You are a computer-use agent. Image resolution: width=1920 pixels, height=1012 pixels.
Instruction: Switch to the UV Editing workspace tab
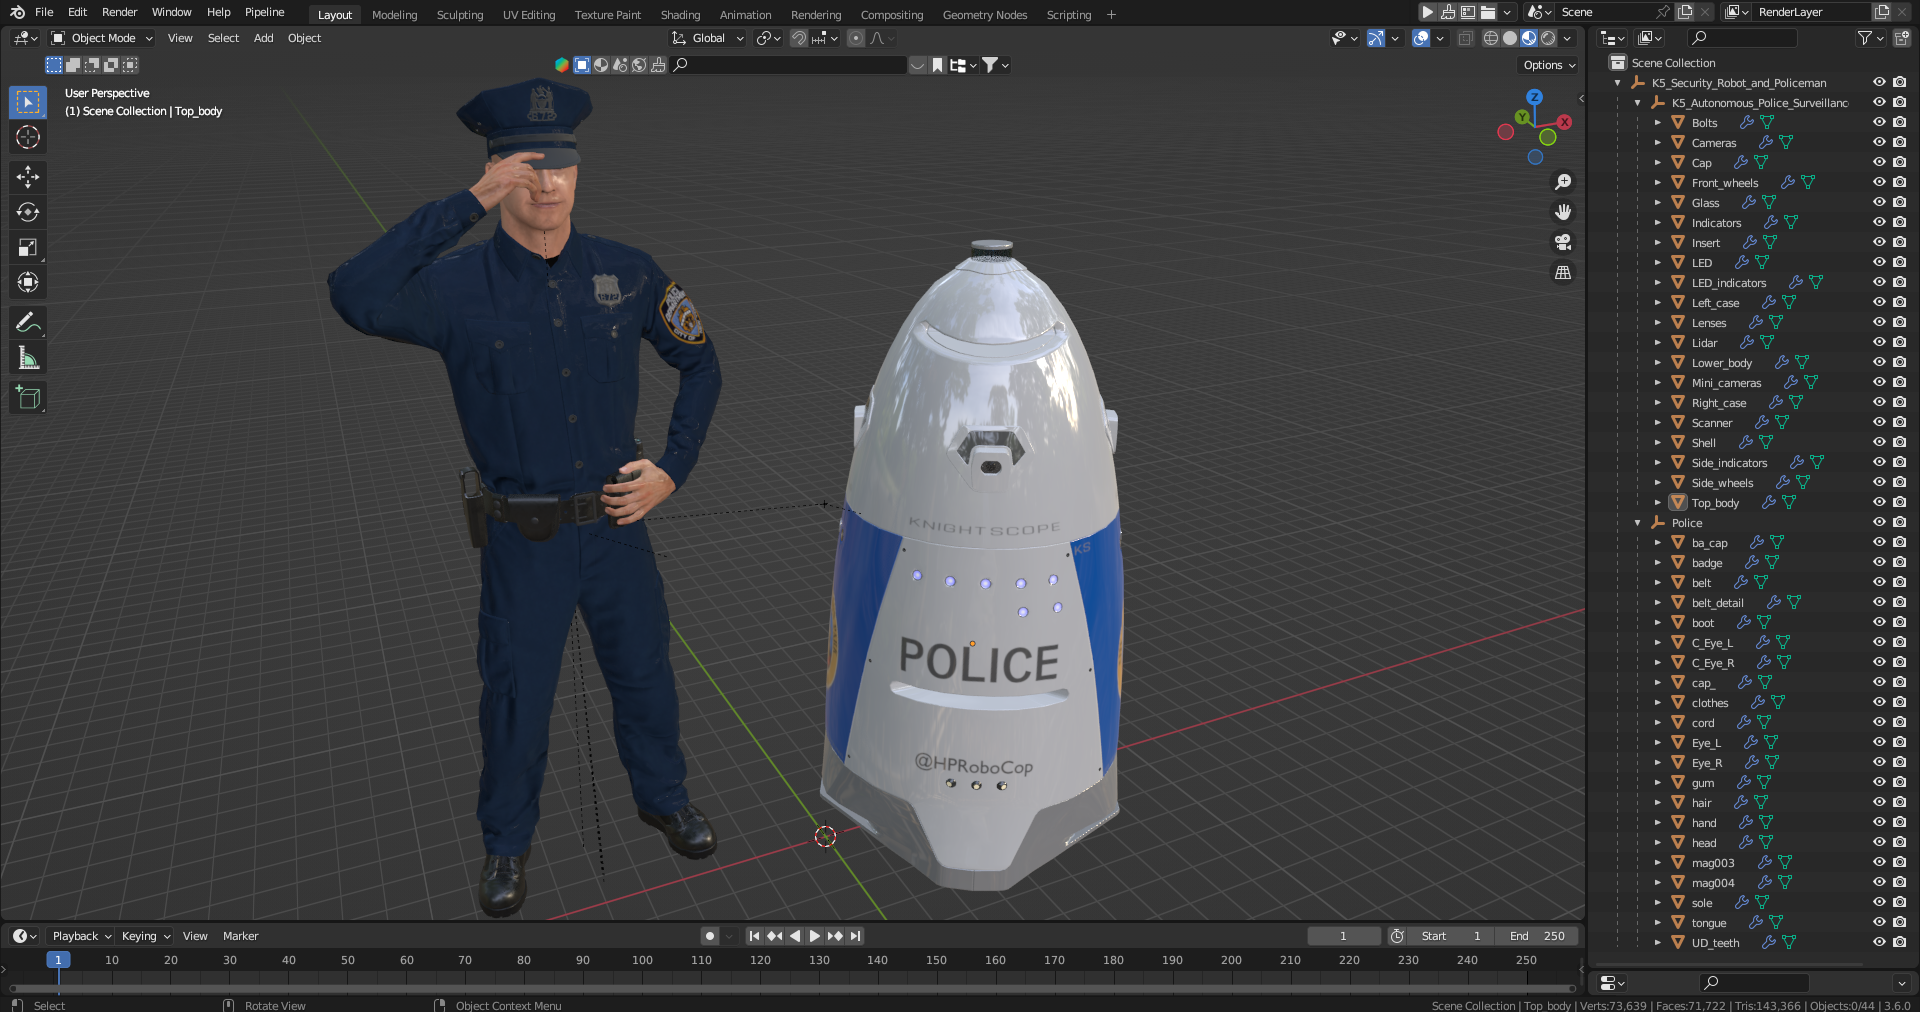coord(529,15)
